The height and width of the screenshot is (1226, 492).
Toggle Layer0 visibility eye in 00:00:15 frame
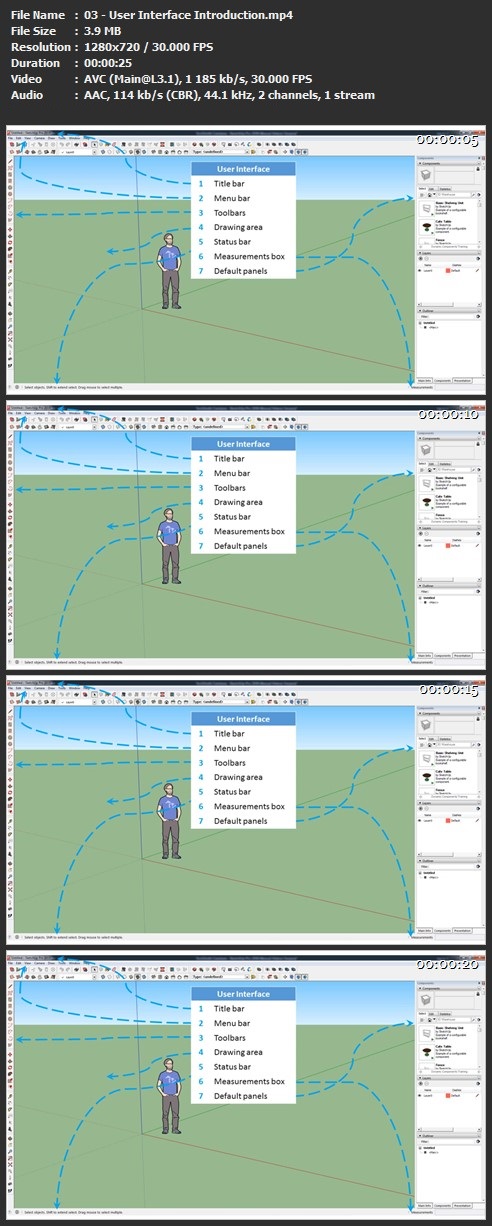(420, 823)
